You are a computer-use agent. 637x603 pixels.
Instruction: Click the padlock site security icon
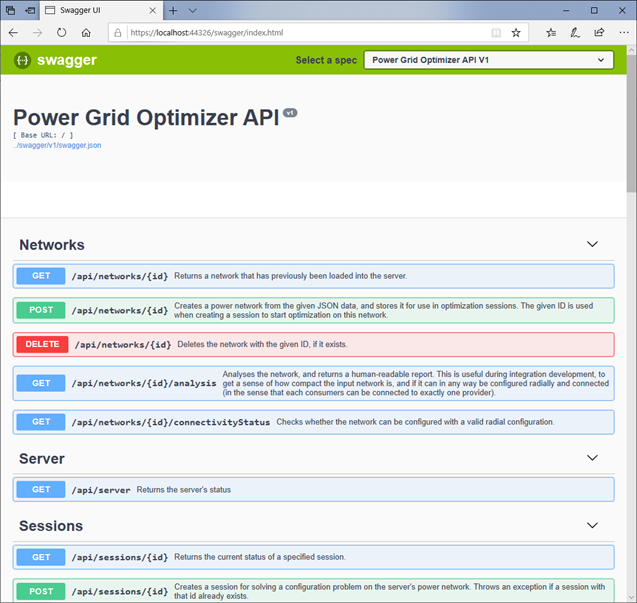coord(118,33)
